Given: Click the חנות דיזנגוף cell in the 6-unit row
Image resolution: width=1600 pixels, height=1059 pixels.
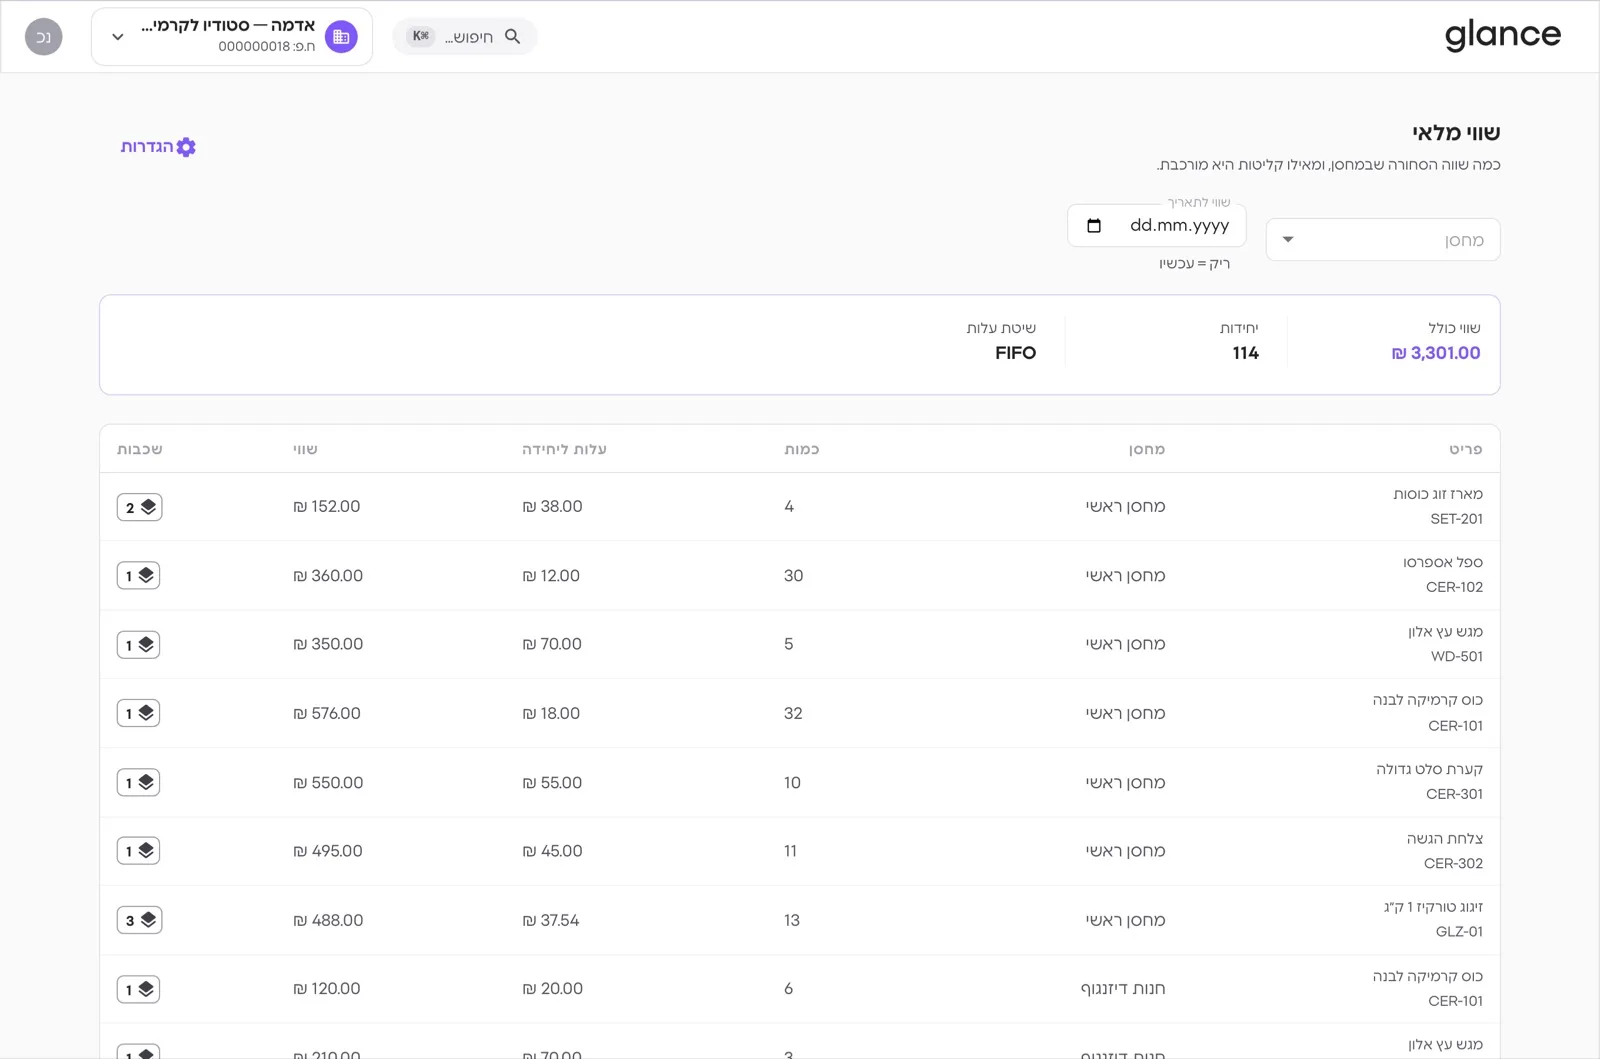Looking at the screenshot, I should tap(1123, 989).
